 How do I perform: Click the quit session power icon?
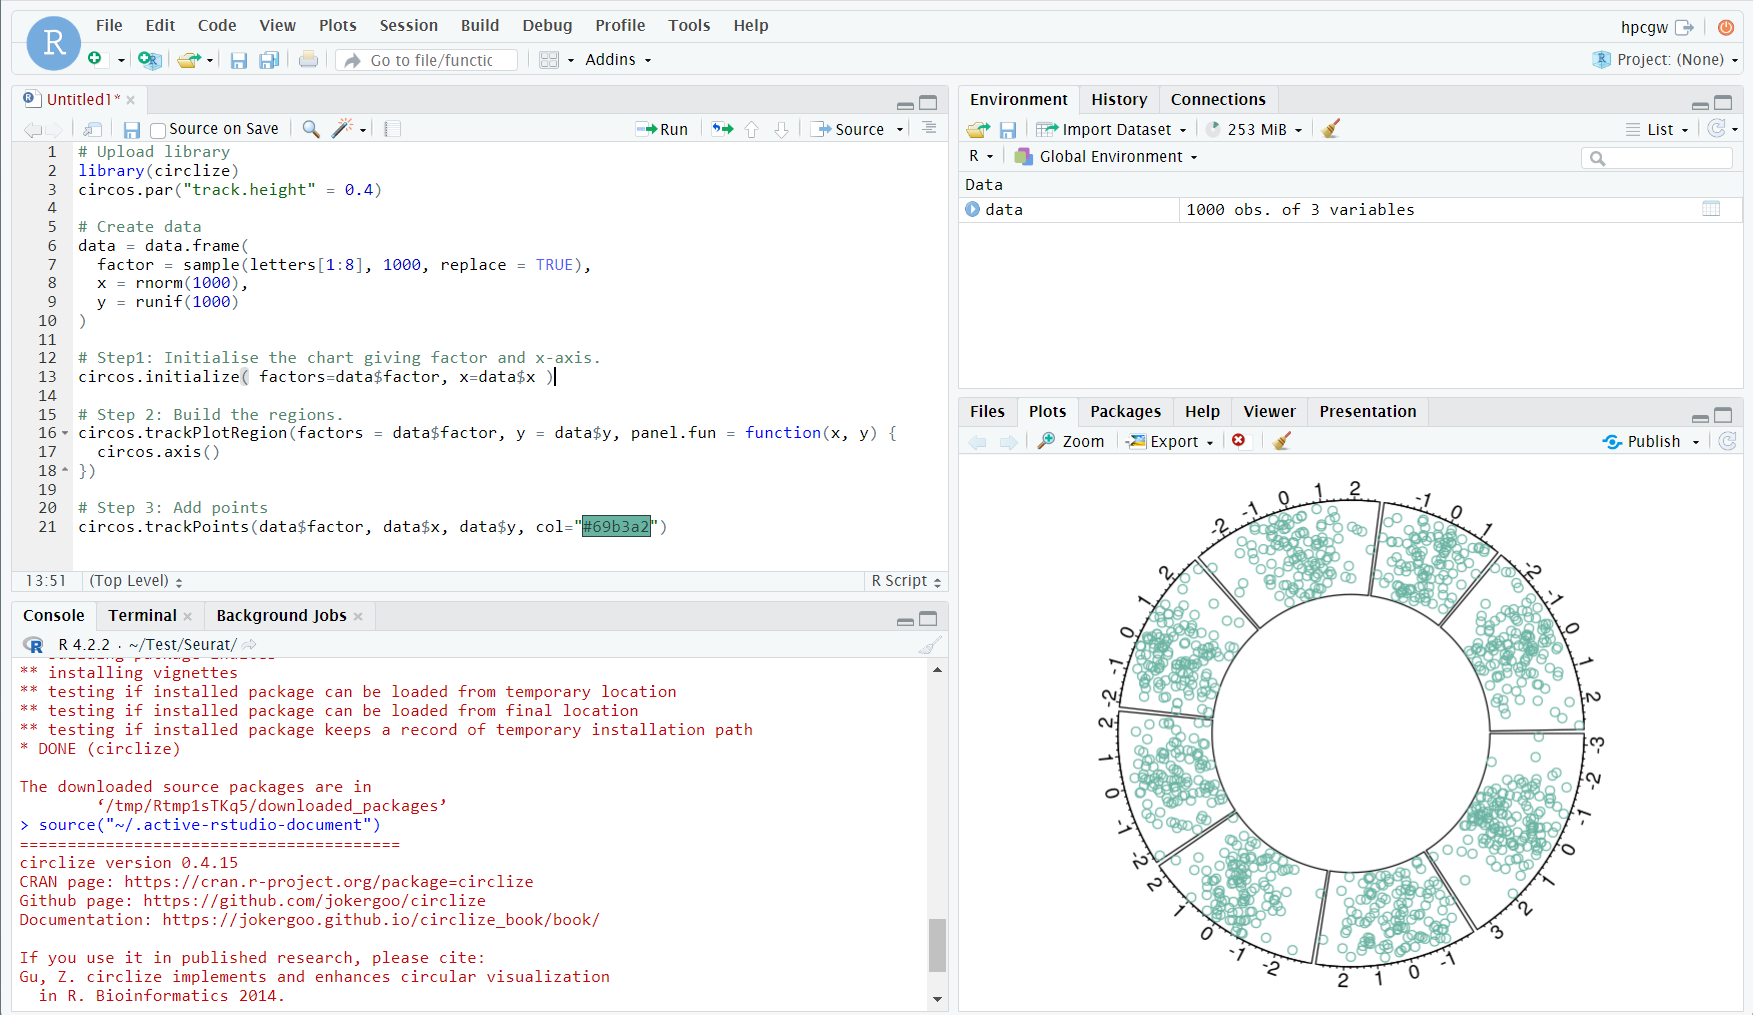[1726, 27]
